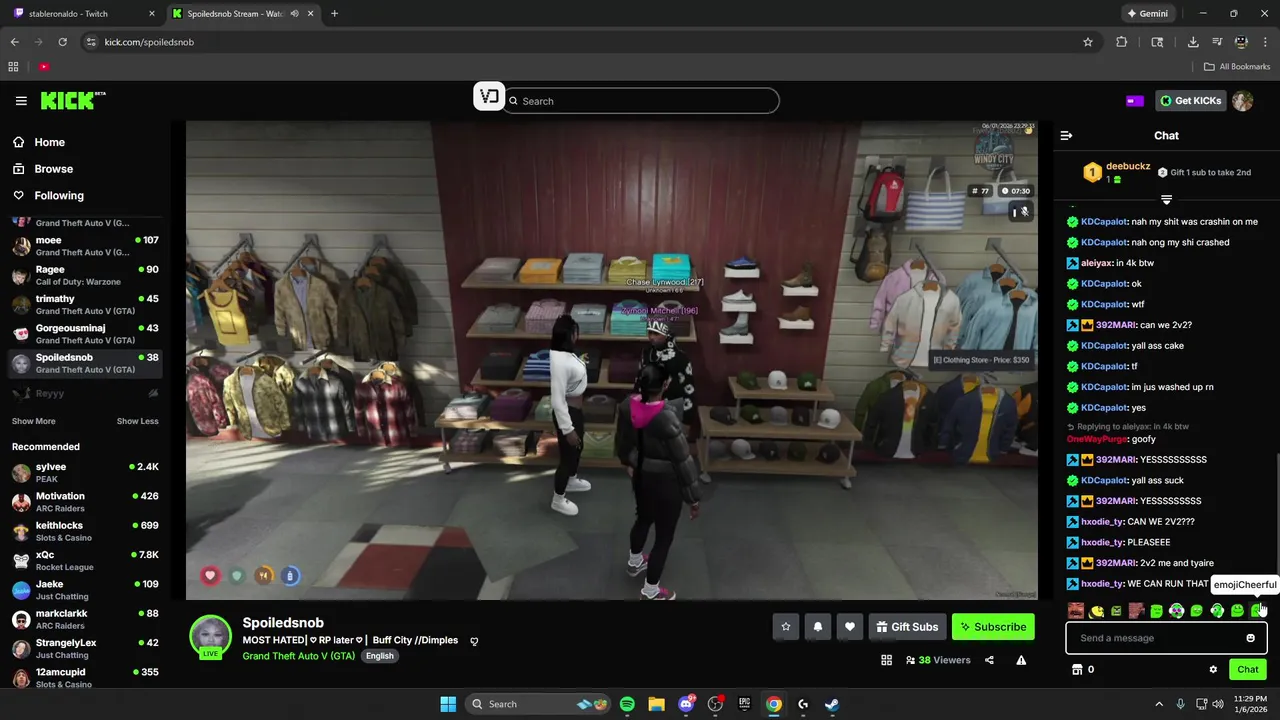Open a new browser tab
The width and height of the screenshot is (1280, 720).
pos(334,14)
